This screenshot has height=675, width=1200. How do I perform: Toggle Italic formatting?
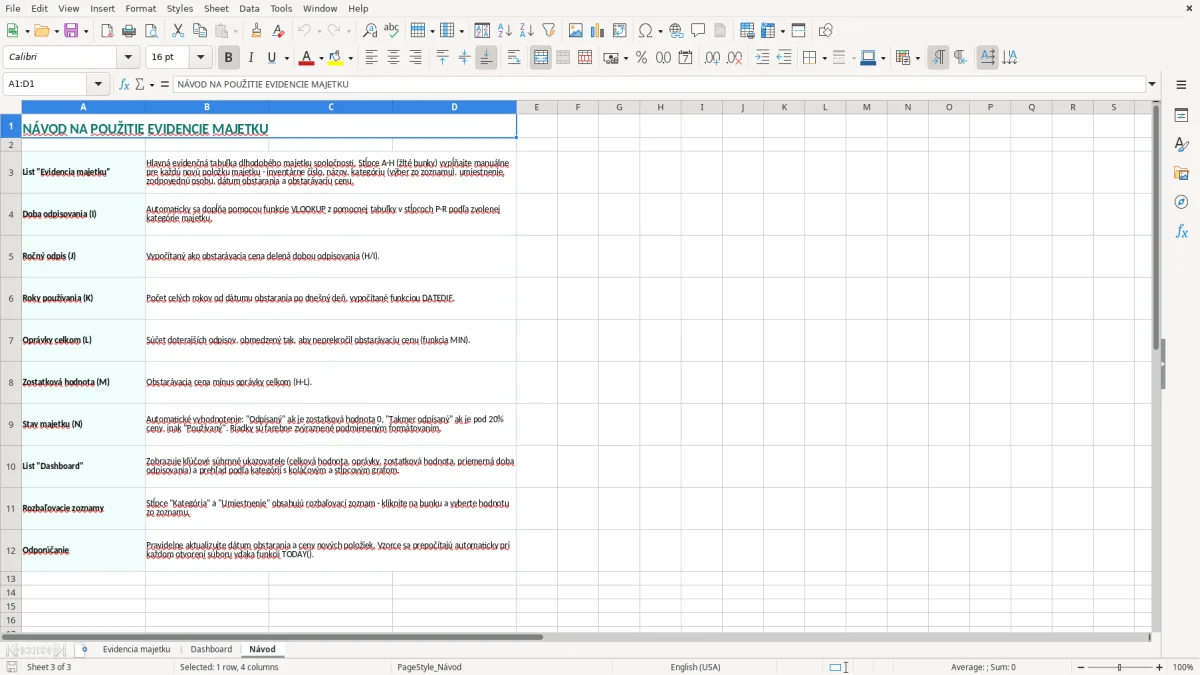[250, 58]
